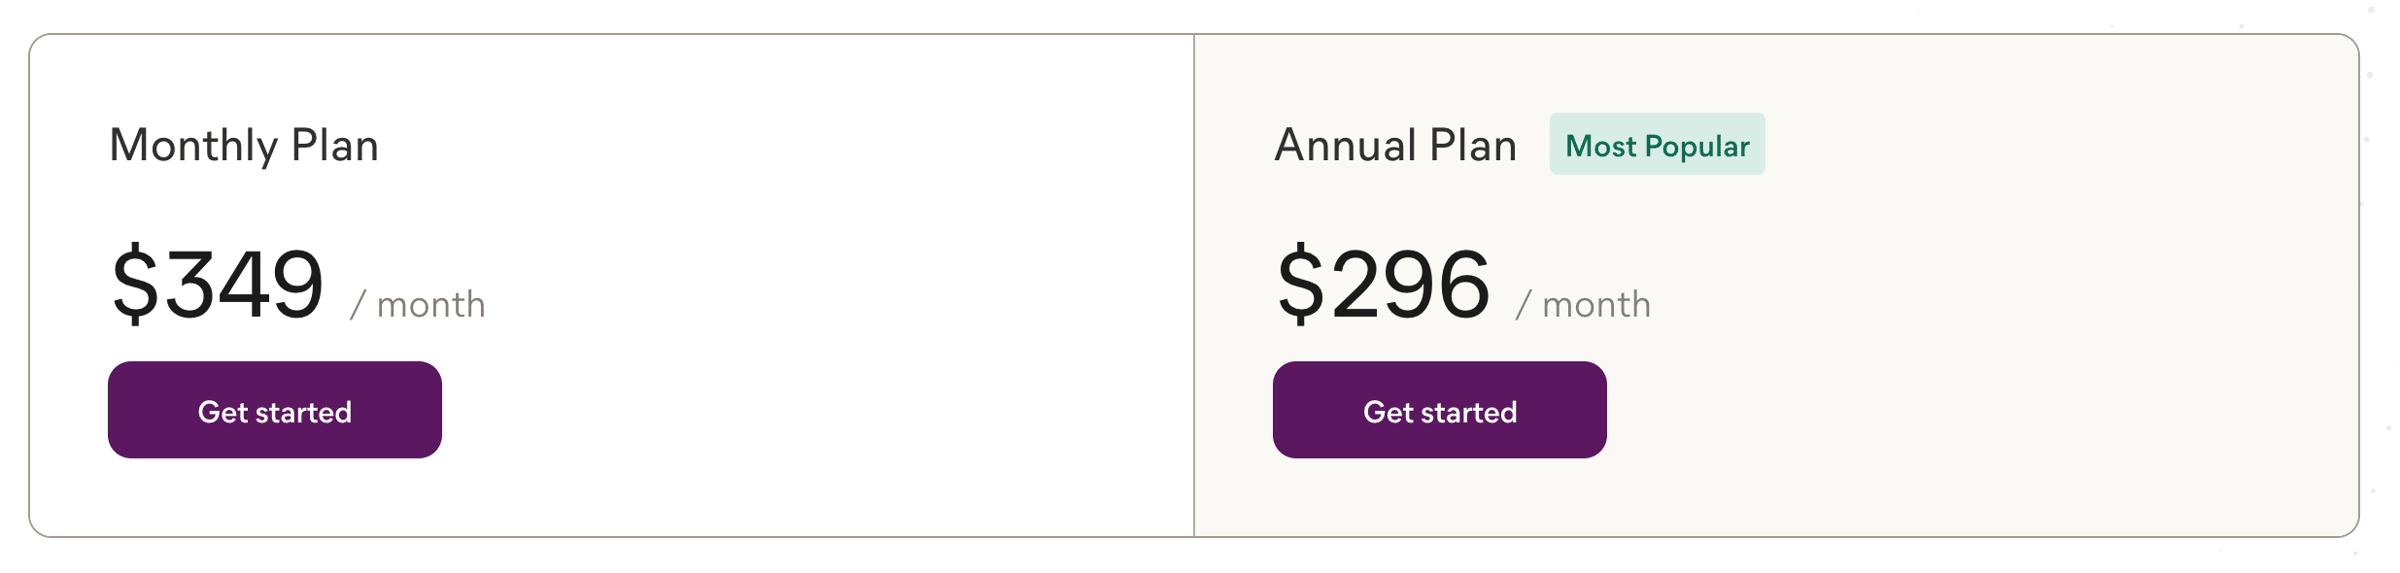
Task: Click the $349 monthly price
Action: tap(218, 285)
